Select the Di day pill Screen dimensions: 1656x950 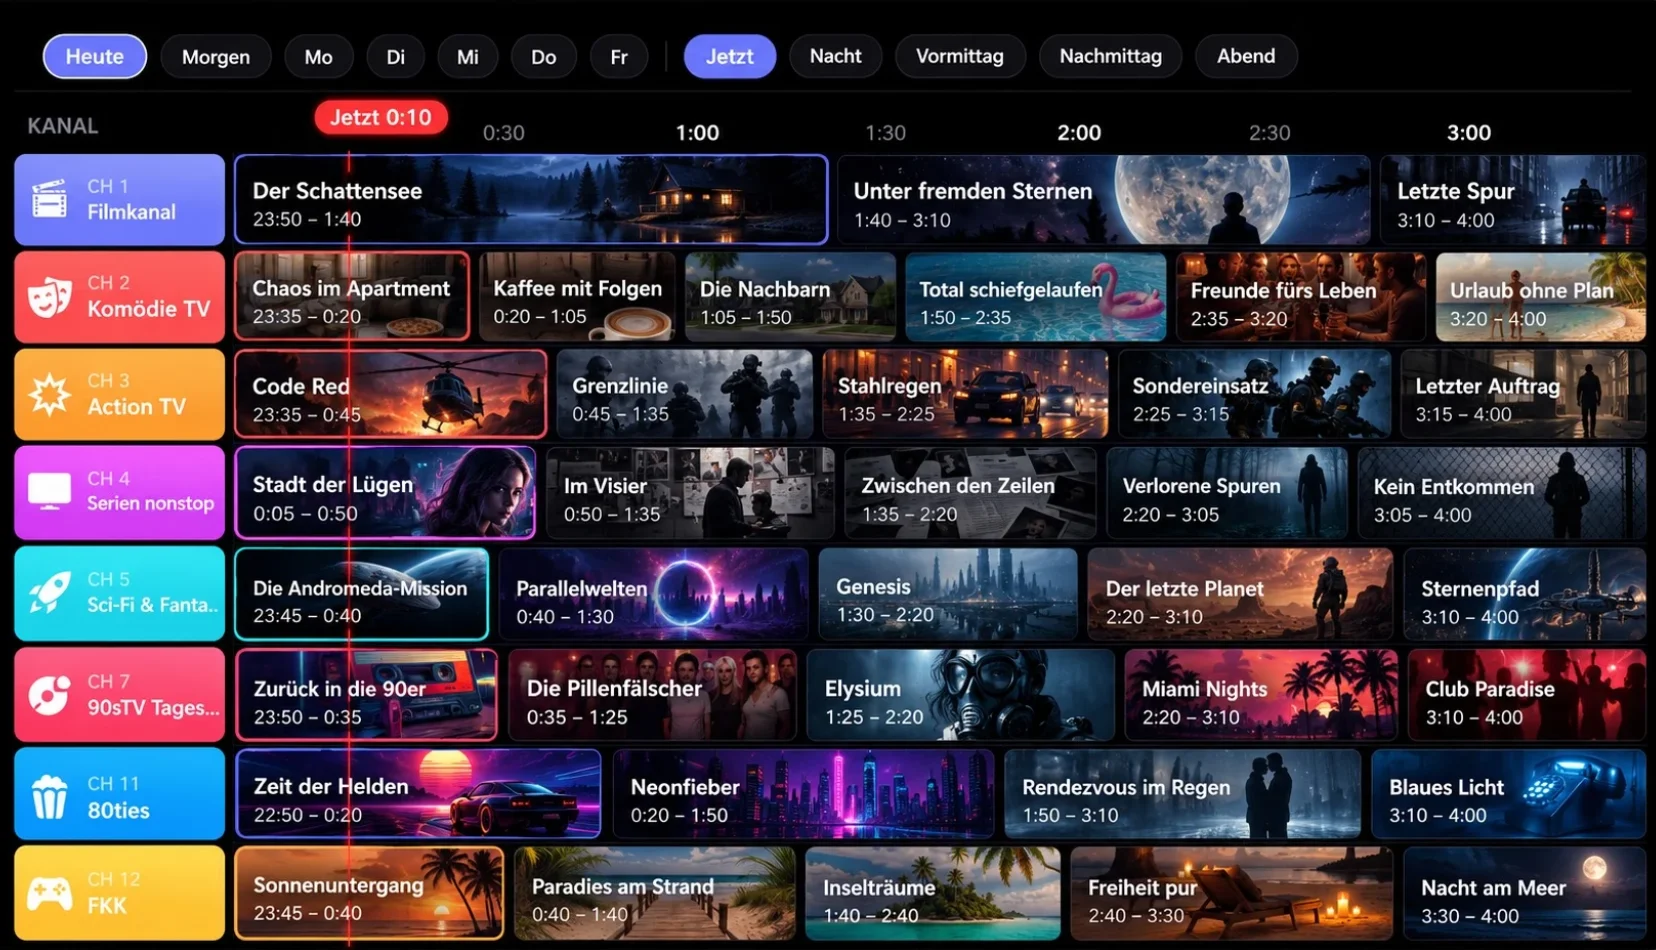click(396, 56)
